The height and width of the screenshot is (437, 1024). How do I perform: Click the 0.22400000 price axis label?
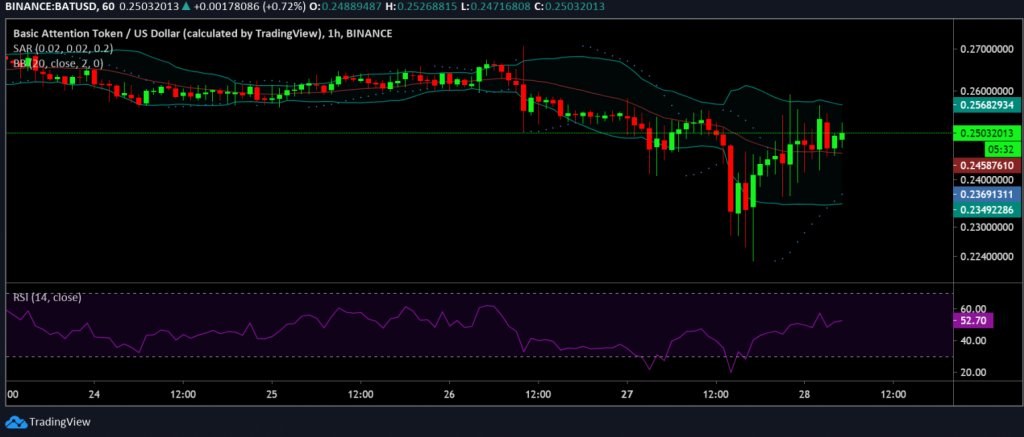pyautogui.click(x=986, y=257)
